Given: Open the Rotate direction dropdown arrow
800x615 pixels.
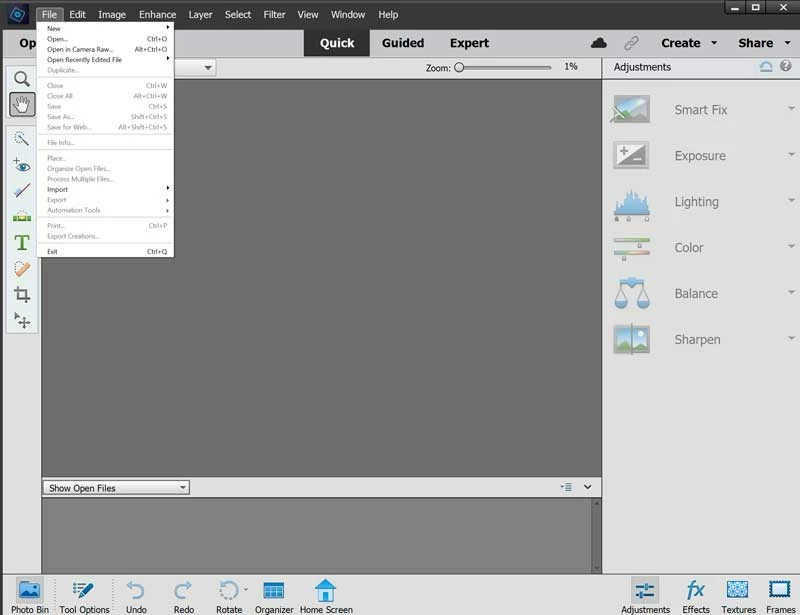Looking at the screenshot, I should point(246,589).
